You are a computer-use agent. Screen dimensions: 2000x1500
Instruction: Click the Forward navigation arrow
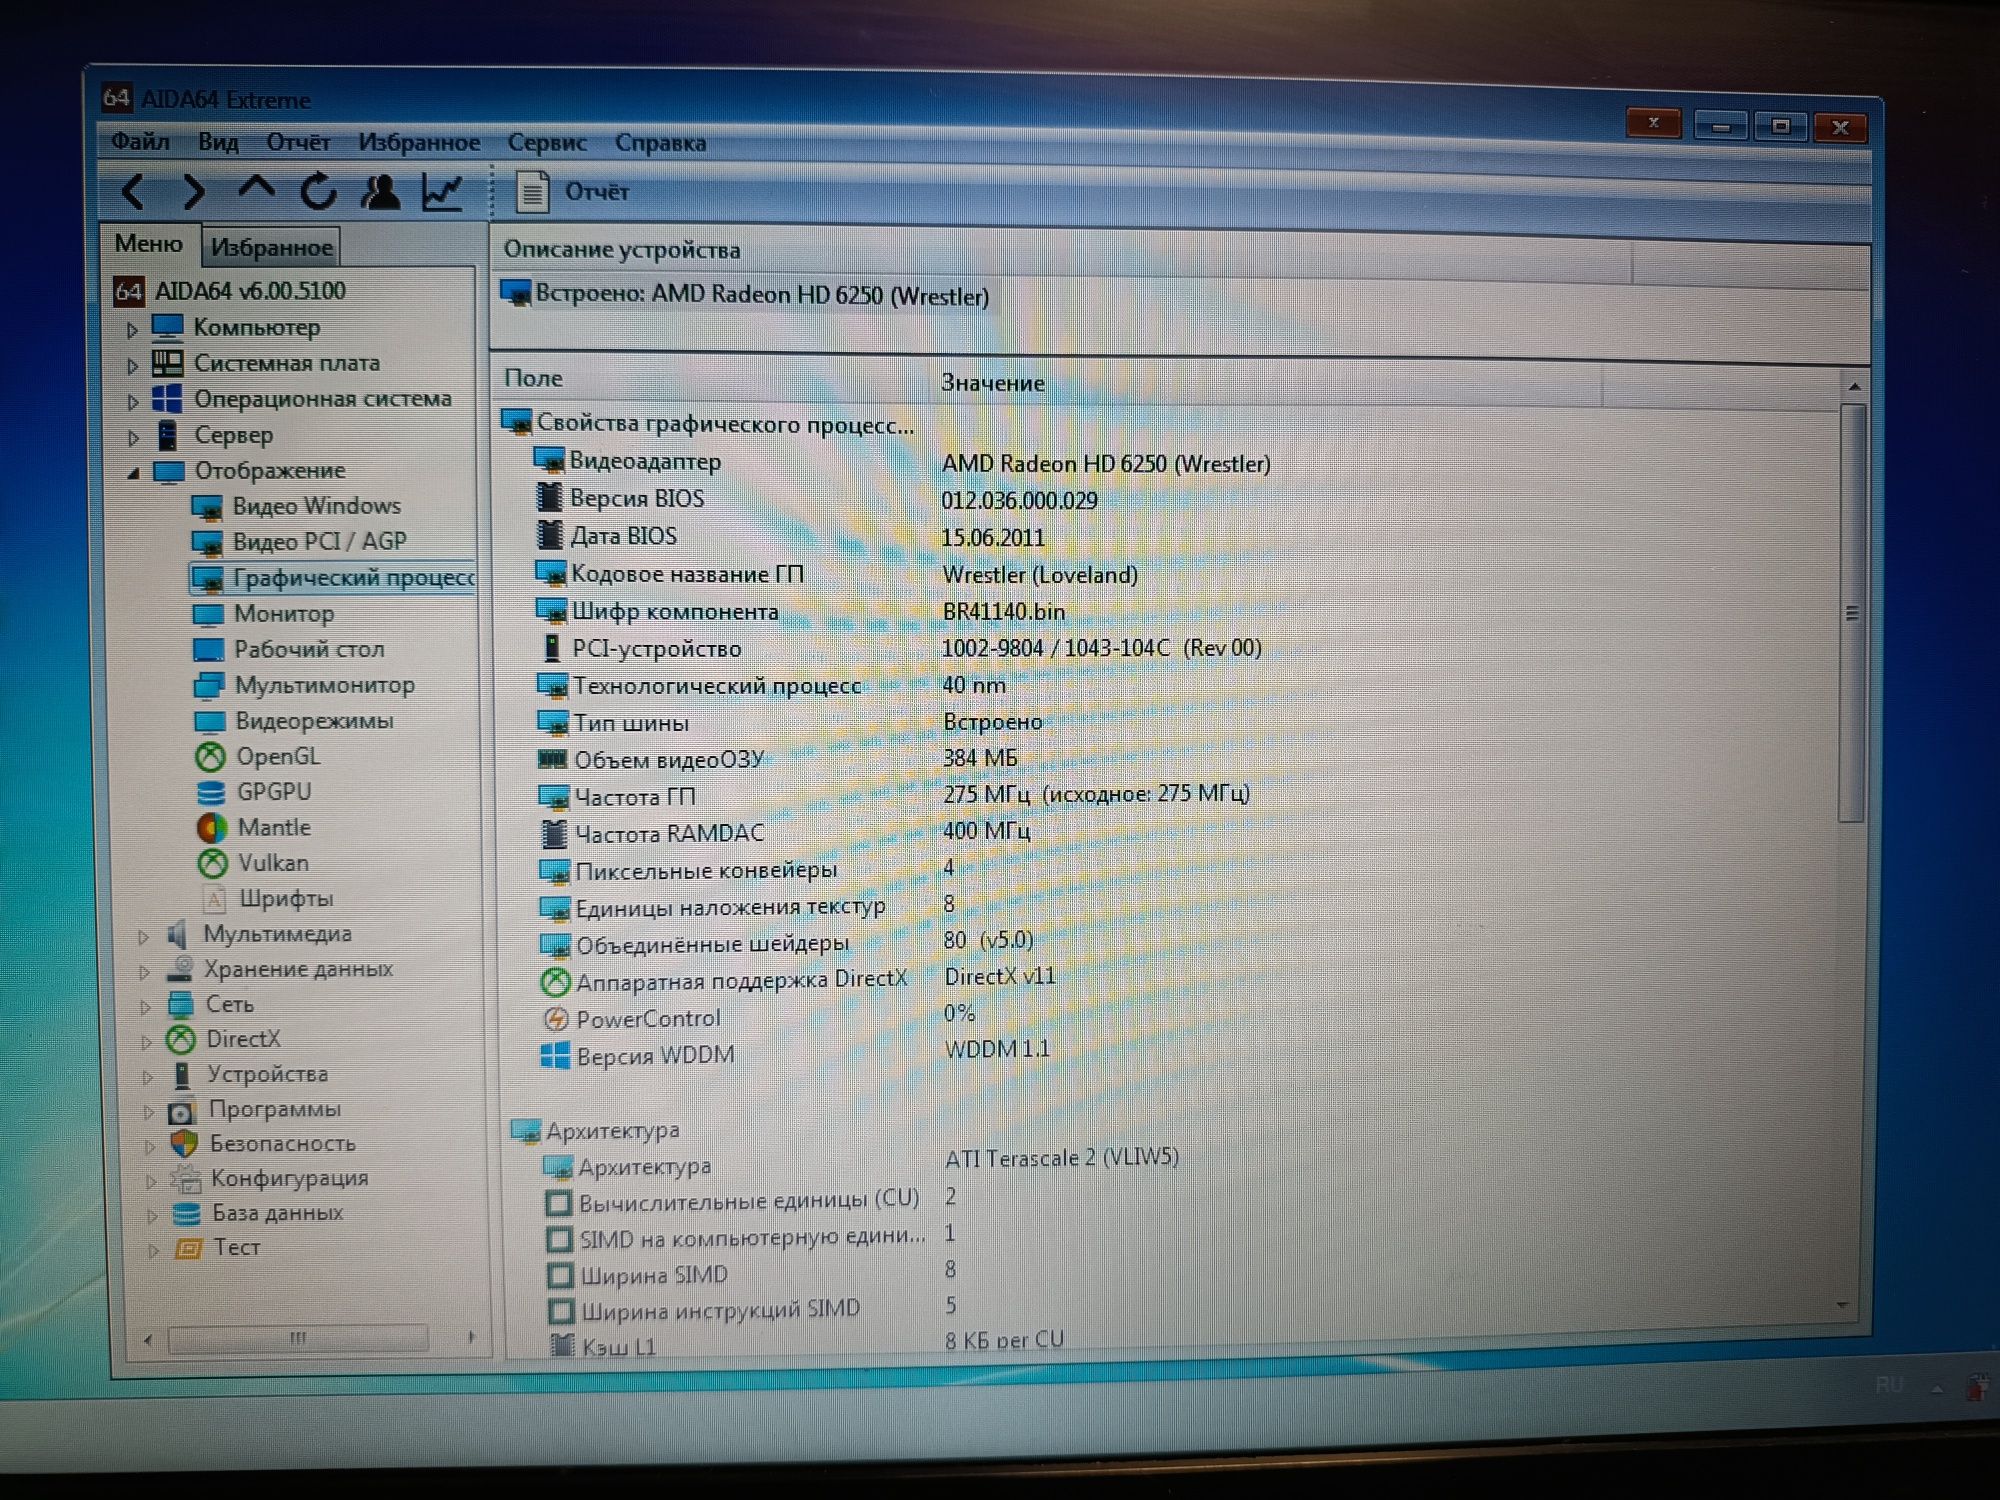tap(194, 191)
